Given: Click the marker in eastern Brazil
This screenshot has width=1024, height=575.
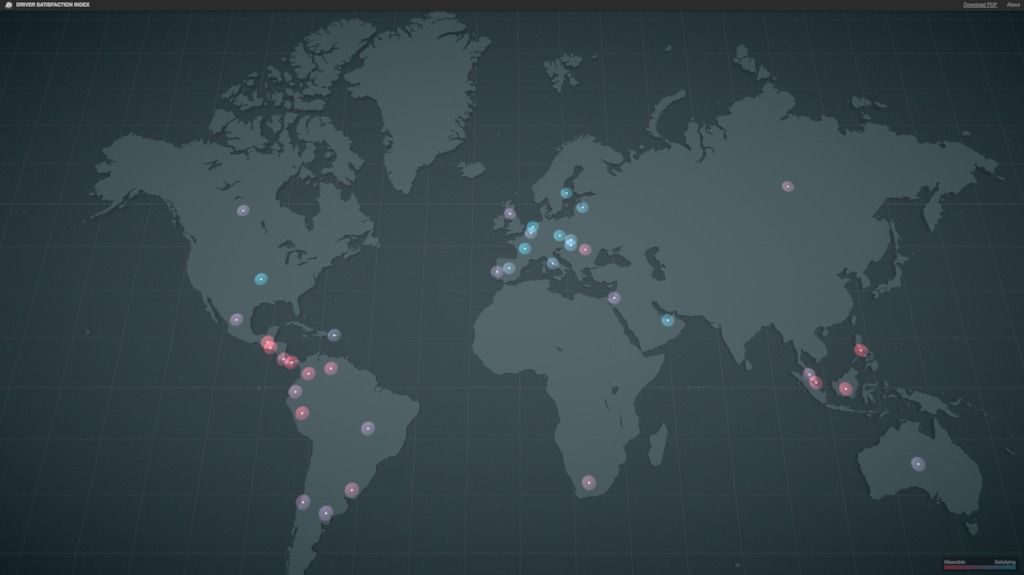Looking at the screenshot, I should [x=368, y=428].
